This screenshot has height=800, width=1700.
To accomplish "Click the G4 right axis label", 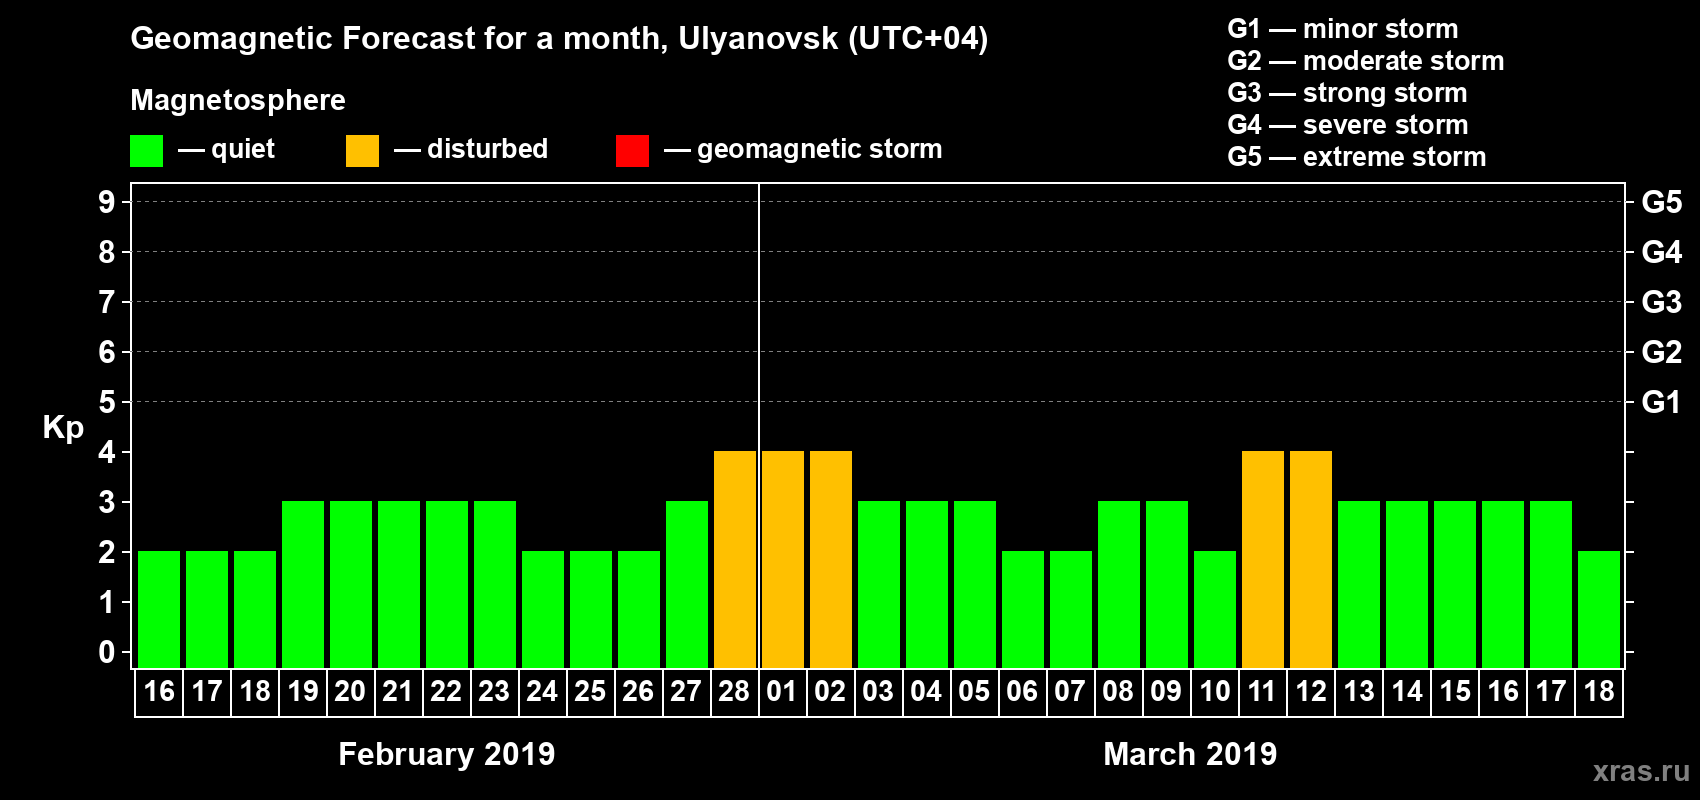I will (x=1662, y=252).
